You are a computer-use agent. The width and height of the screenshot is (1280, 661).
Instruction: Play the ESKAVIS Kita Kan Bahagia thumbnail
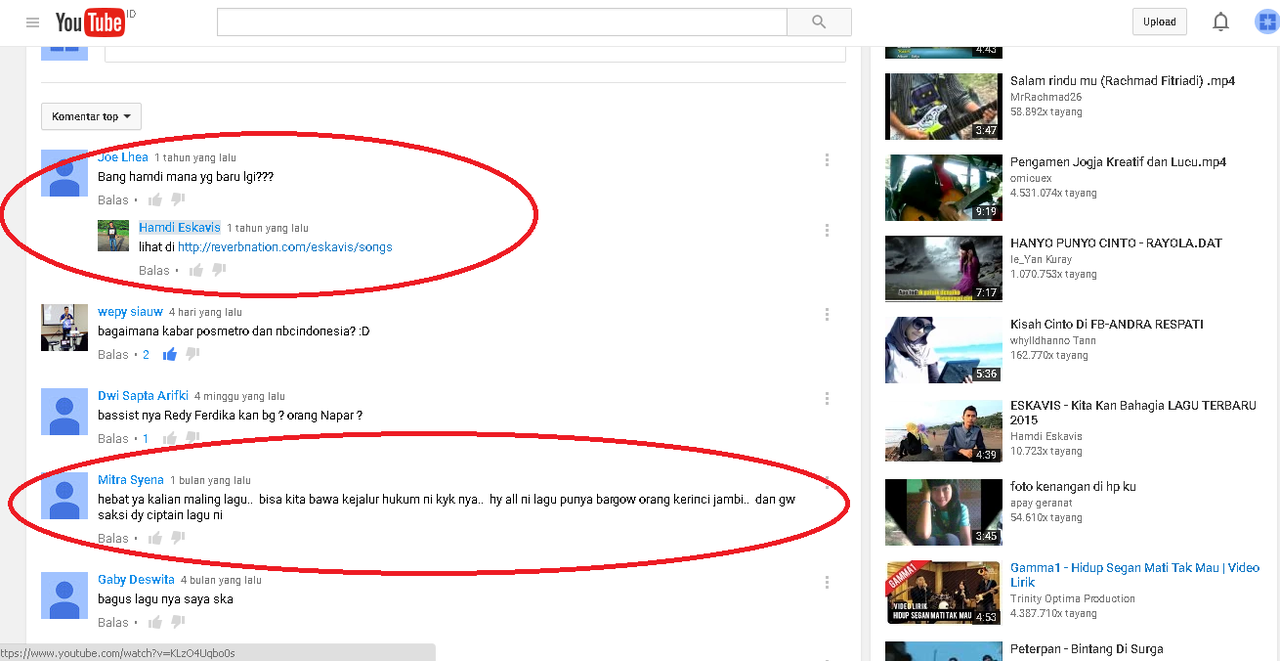point(943,430)
